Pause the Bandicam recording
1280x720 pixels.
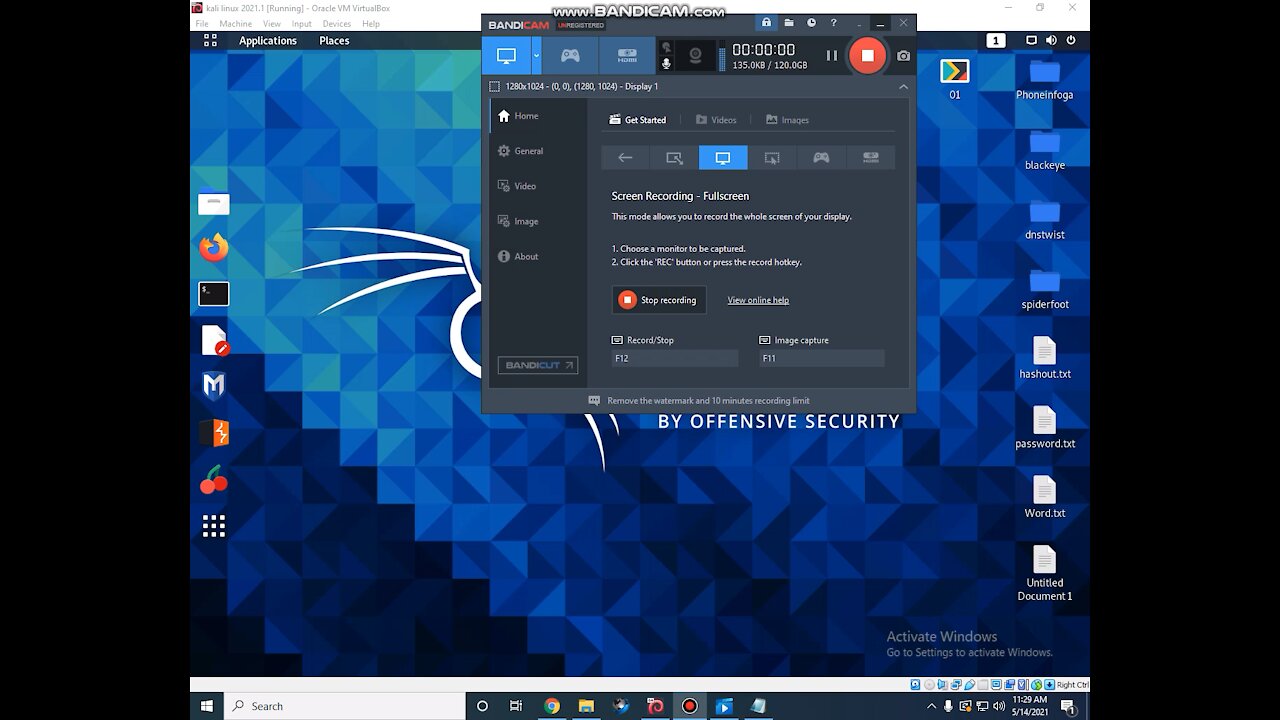click(x=831, y=56)
